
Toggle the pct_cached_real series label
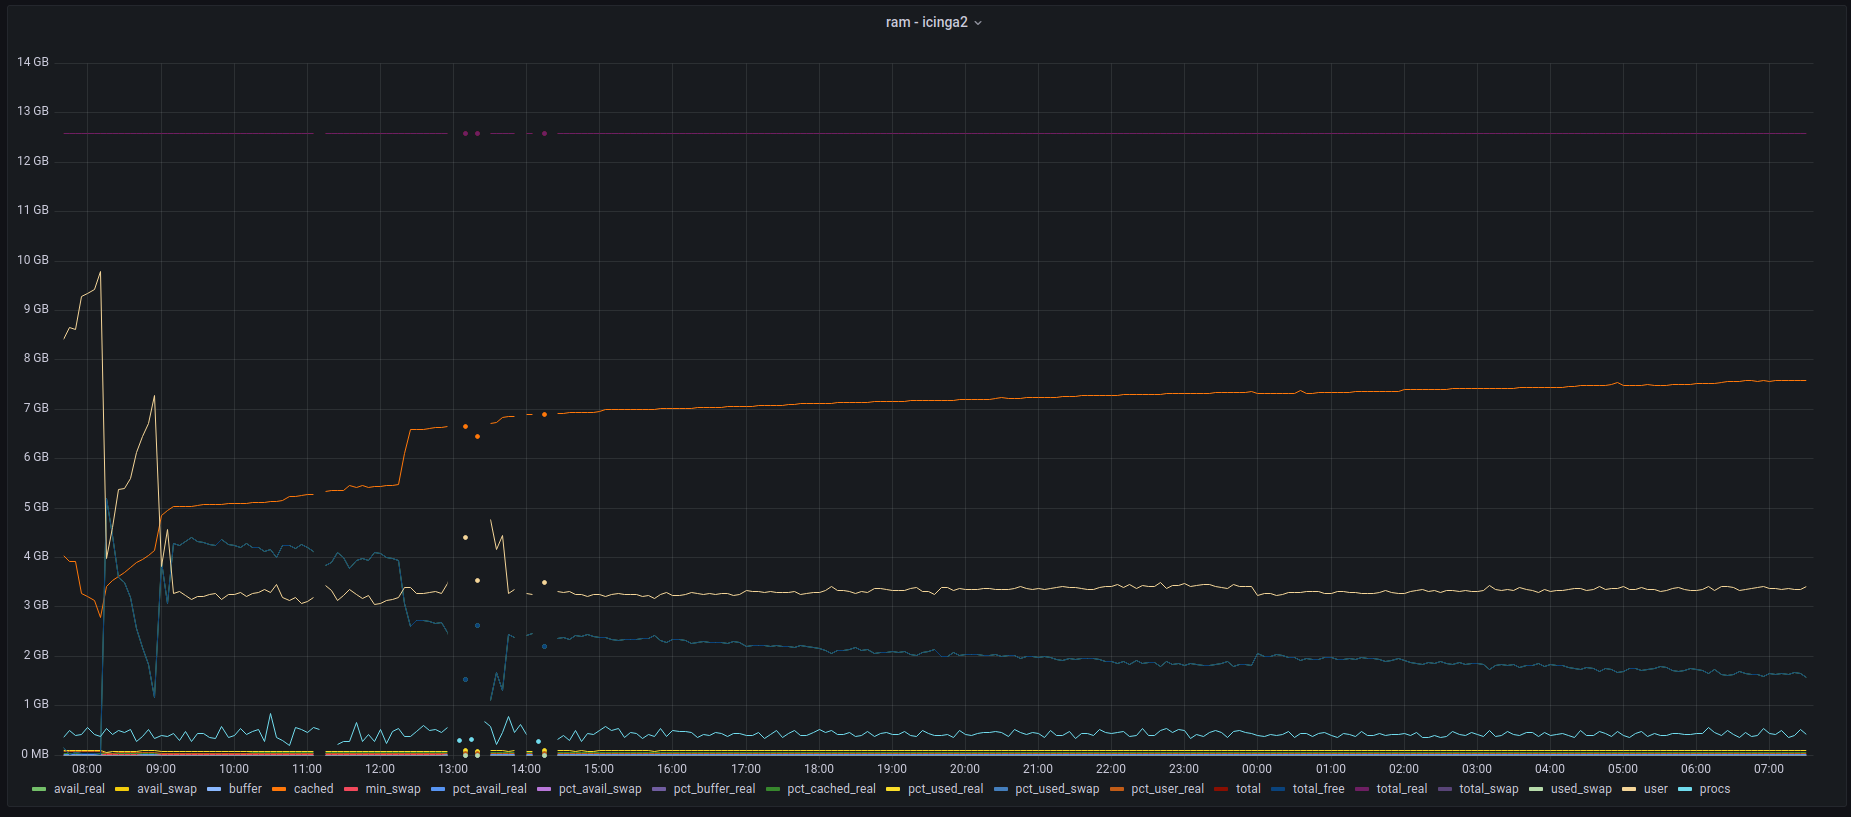tap(832, 789)
